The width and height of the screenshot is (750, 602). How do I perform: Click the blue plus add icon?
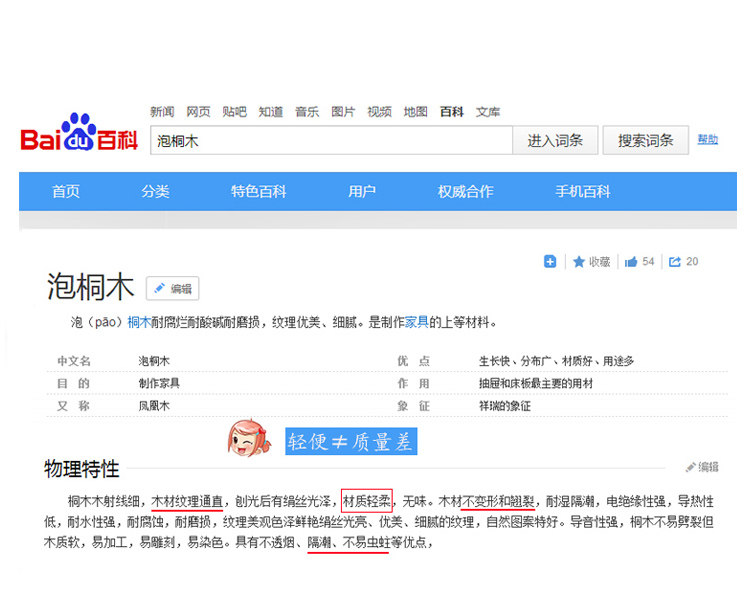(x=550, y=262)
